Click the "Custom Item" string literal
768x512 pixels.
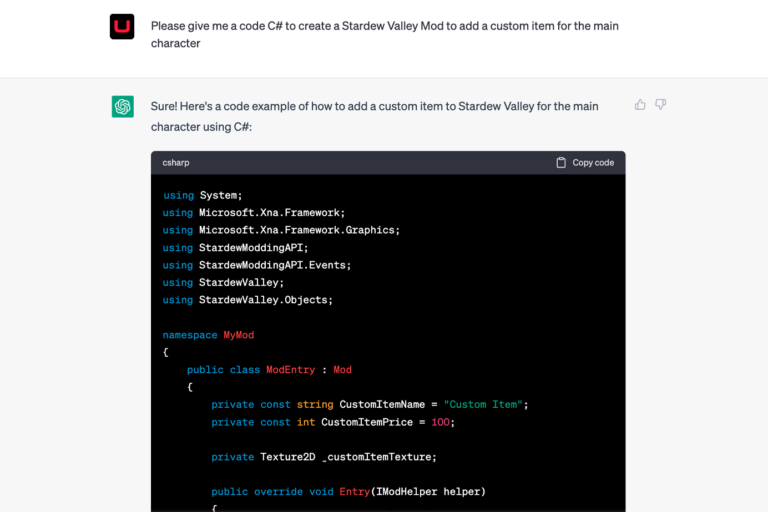point(483,405)
